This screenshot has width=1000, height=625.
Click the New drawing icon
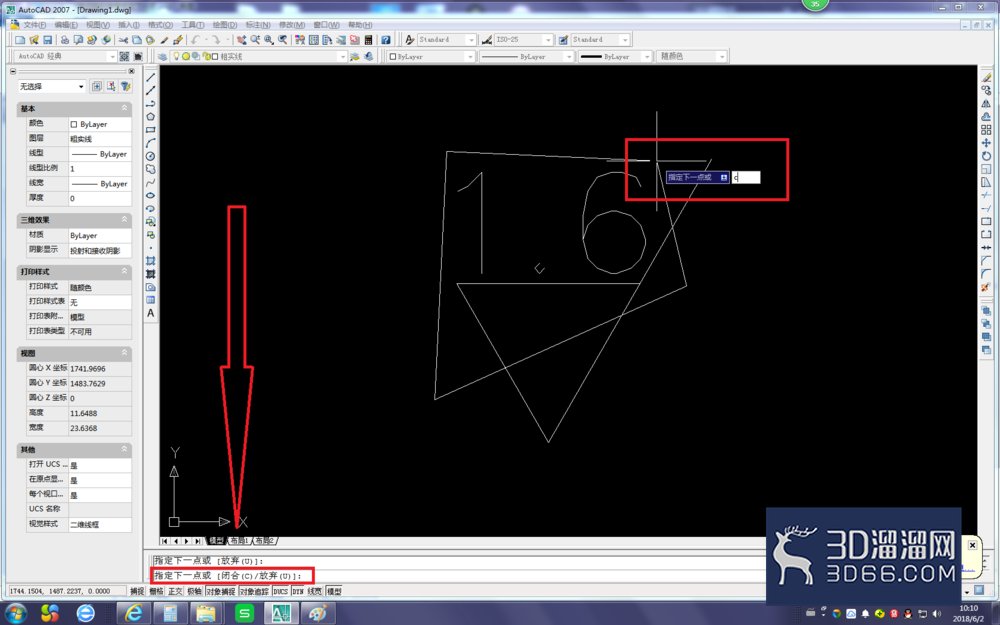(x=20, y=40)
